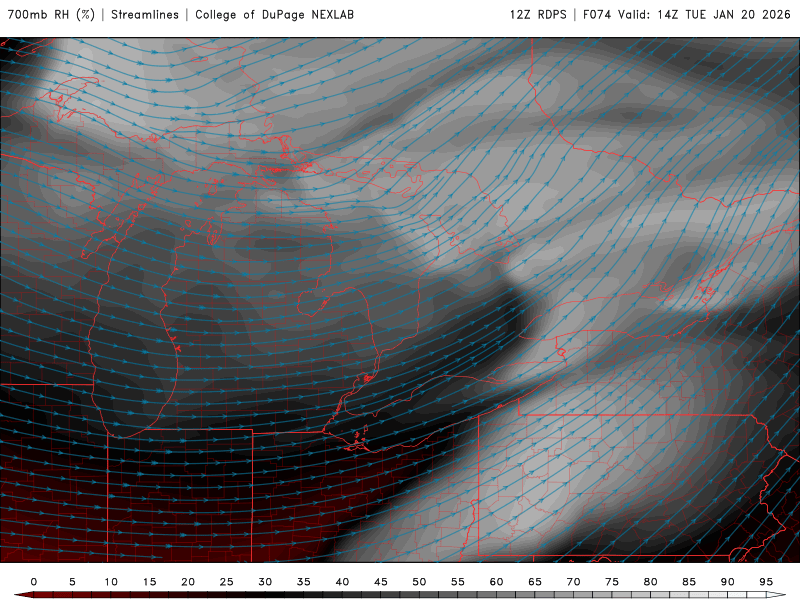Click the colorbar label '55'
The width and height of the screenshot is (800, 600).
click(x=458, y=582)
